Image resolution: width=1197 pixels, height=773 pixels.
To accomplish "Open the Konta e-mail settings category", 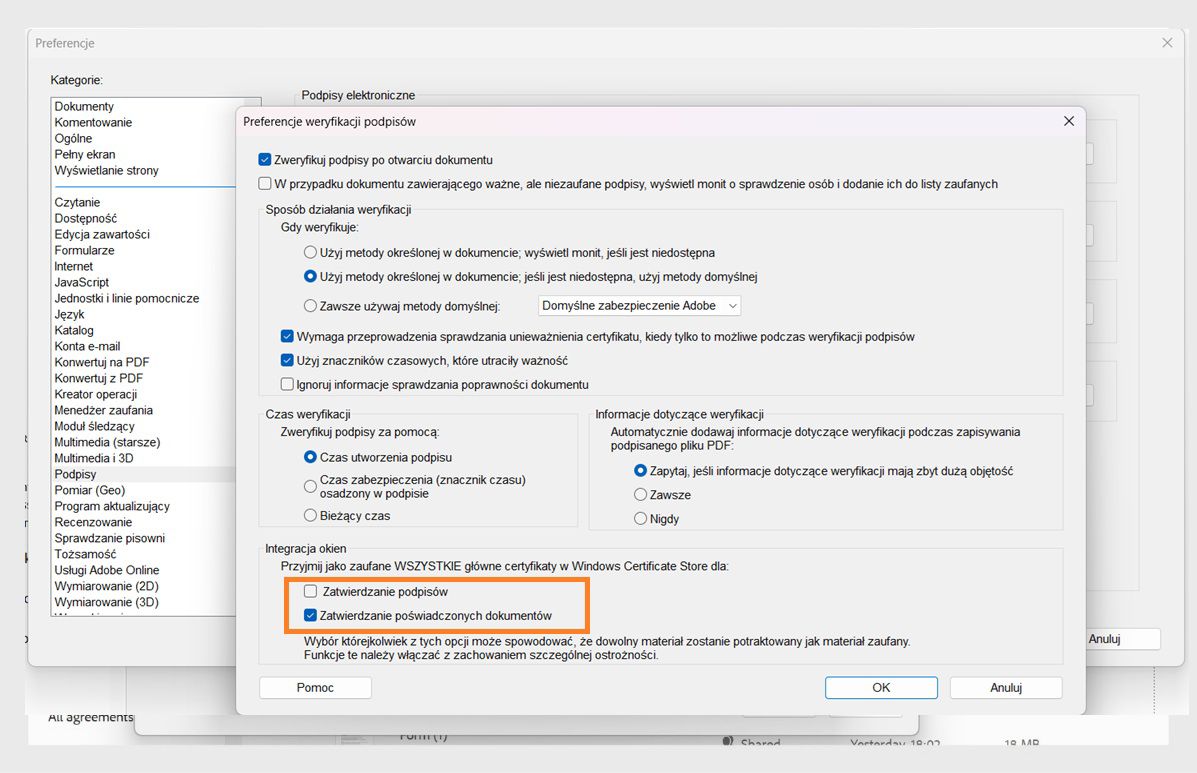I will (x=85, y=346).
